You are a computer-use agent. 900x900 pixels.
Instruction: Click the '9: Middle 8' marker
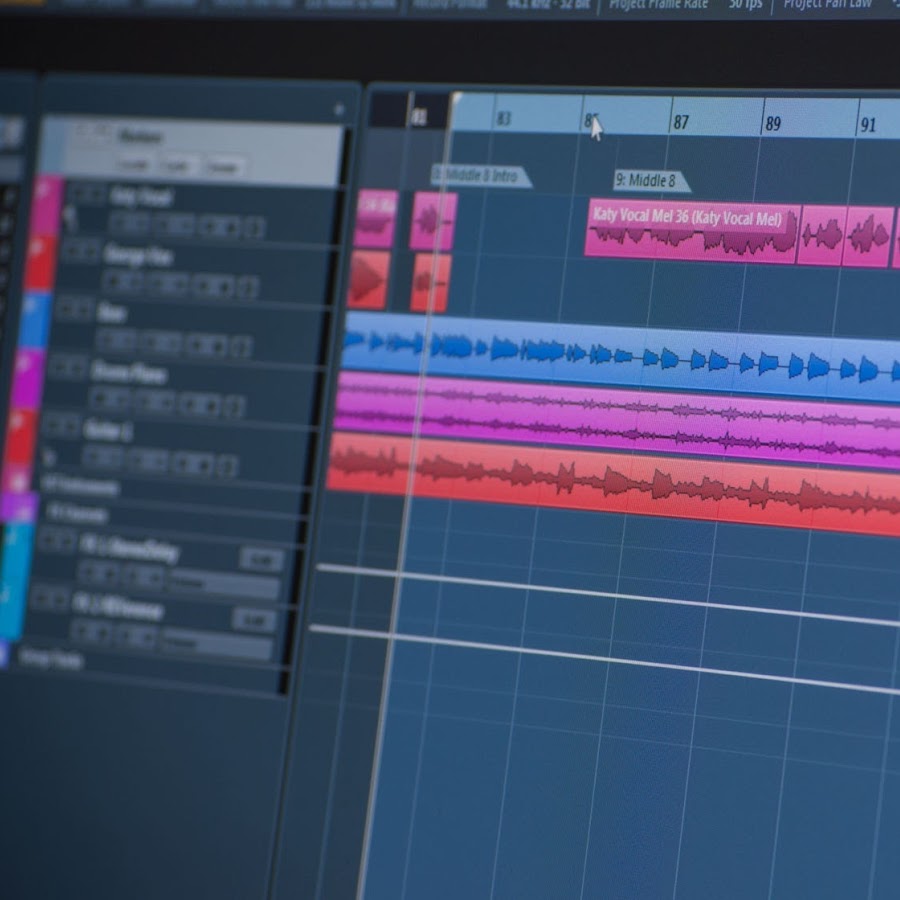[x=651, y=180]
